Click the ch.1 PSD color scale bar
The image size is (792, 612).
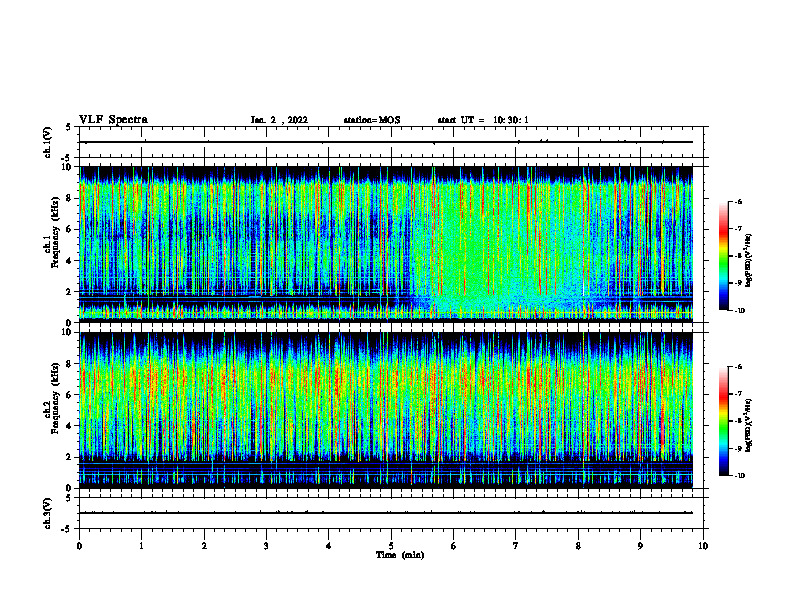(x=723, y=256)
